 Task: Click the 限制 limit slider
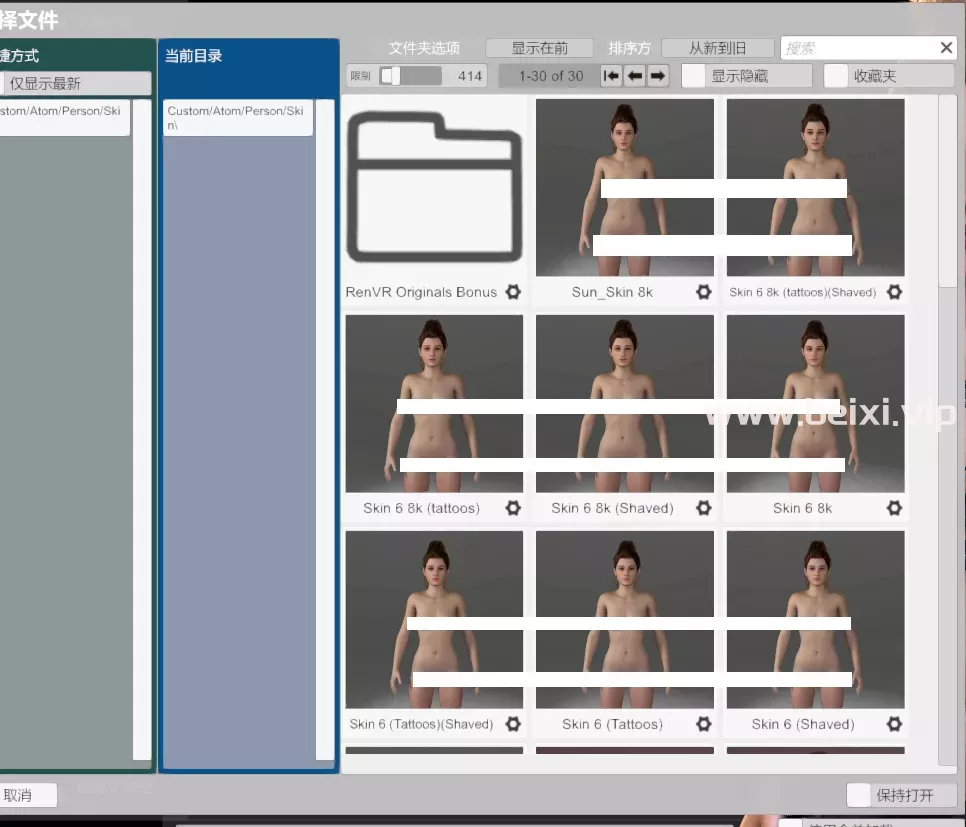(410, 76)
